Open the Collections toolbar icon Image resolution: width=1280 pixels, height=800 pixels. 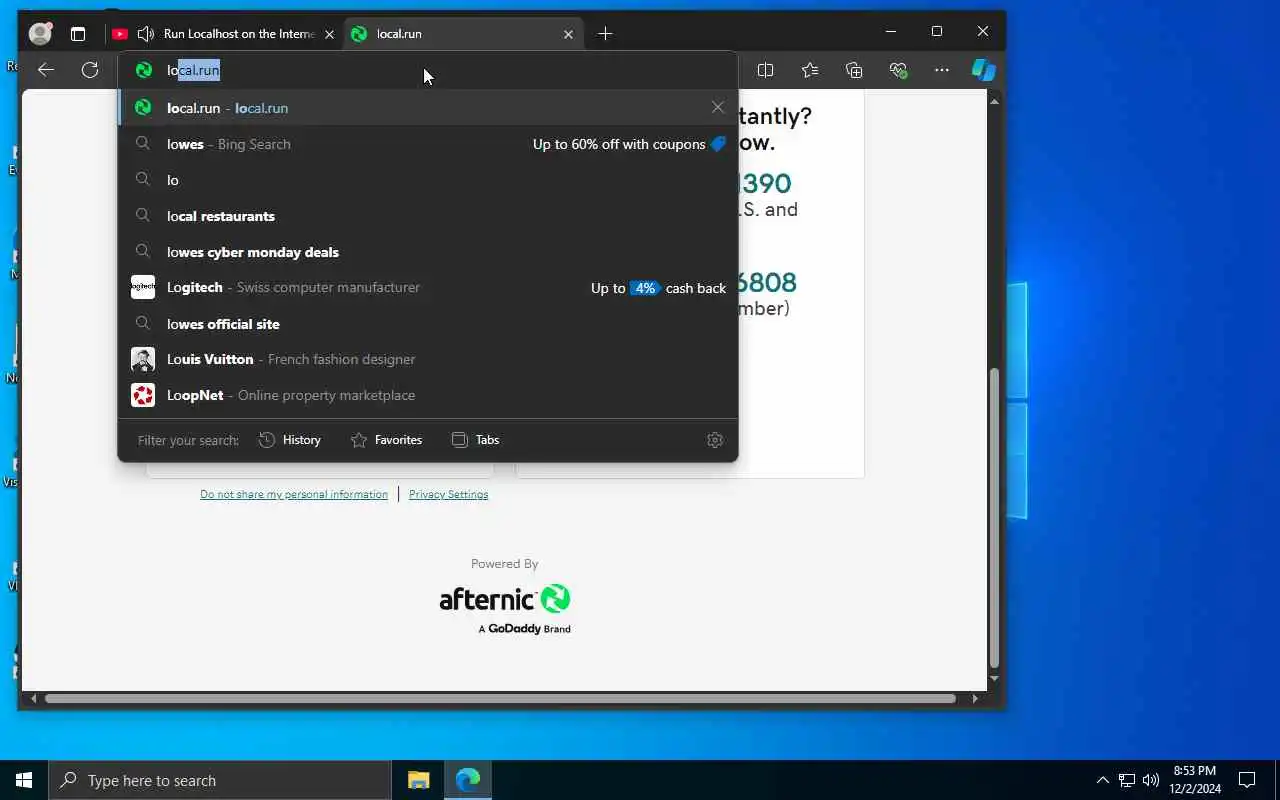coord(853,70)
